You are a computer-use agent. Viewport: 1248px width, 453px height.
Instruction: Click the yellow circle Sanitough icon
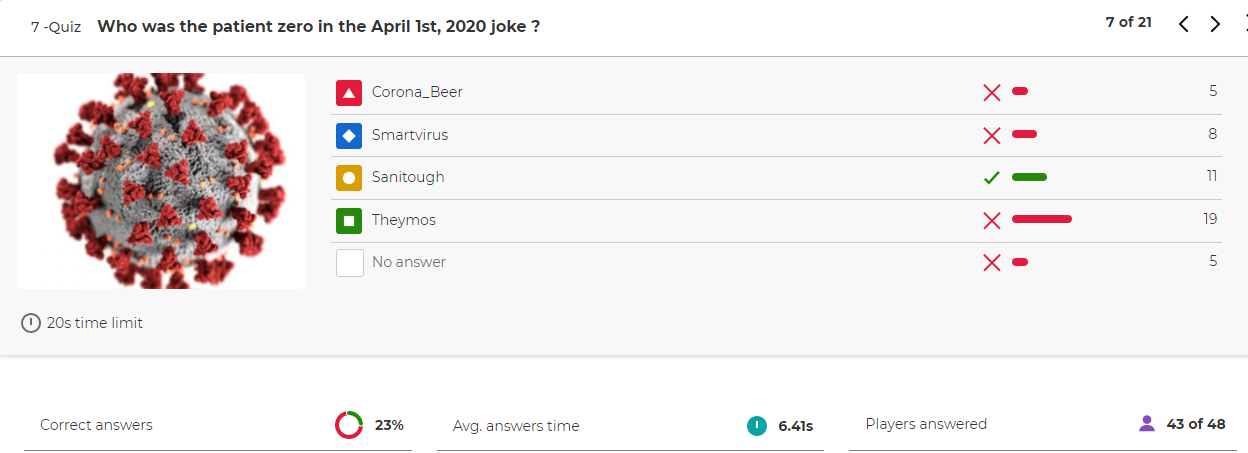(x=349, y=178)
